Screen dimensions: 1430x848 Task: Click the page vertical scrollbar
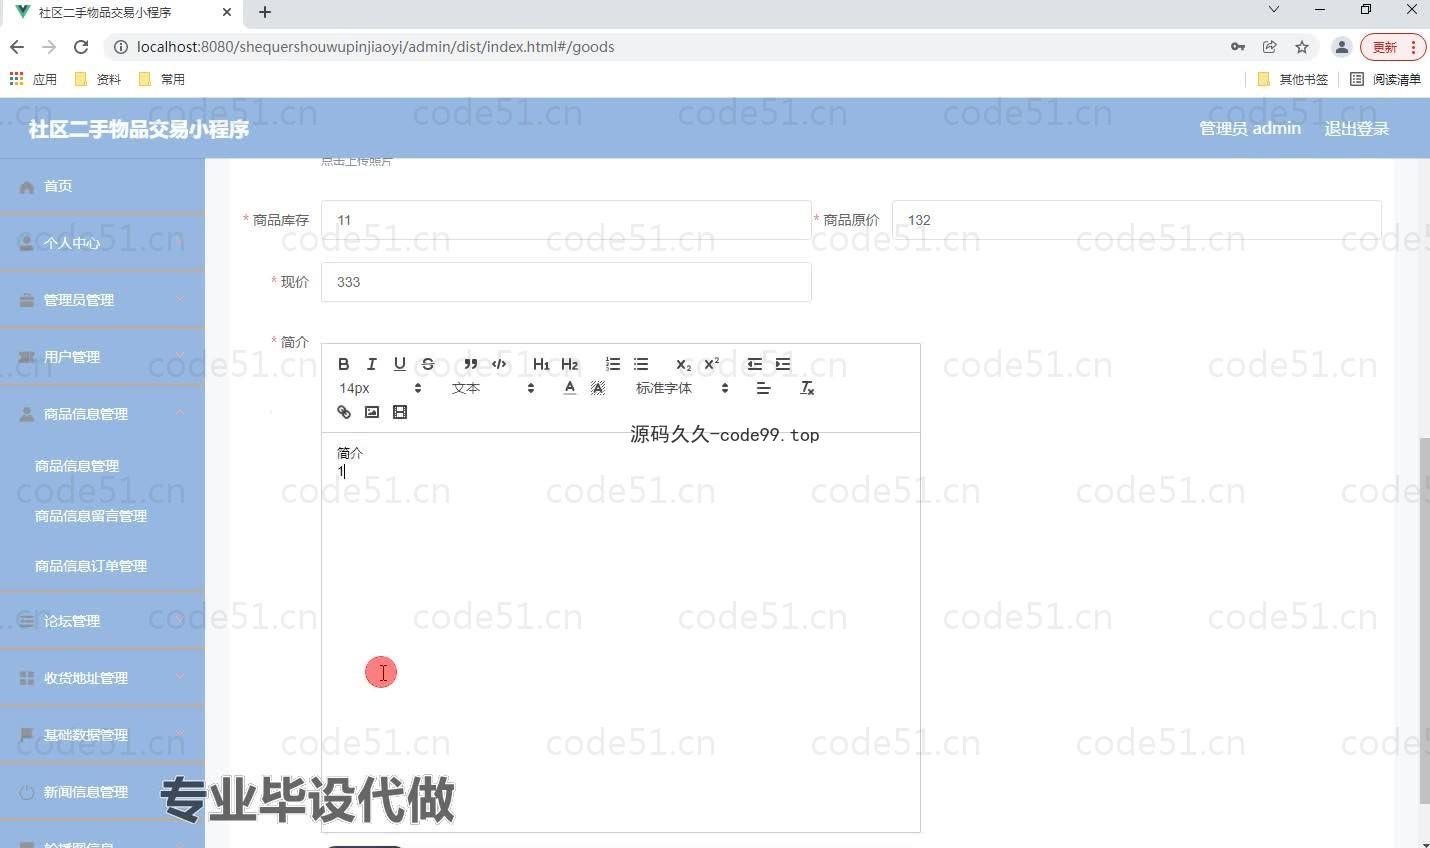click(x=1424, y=620)
